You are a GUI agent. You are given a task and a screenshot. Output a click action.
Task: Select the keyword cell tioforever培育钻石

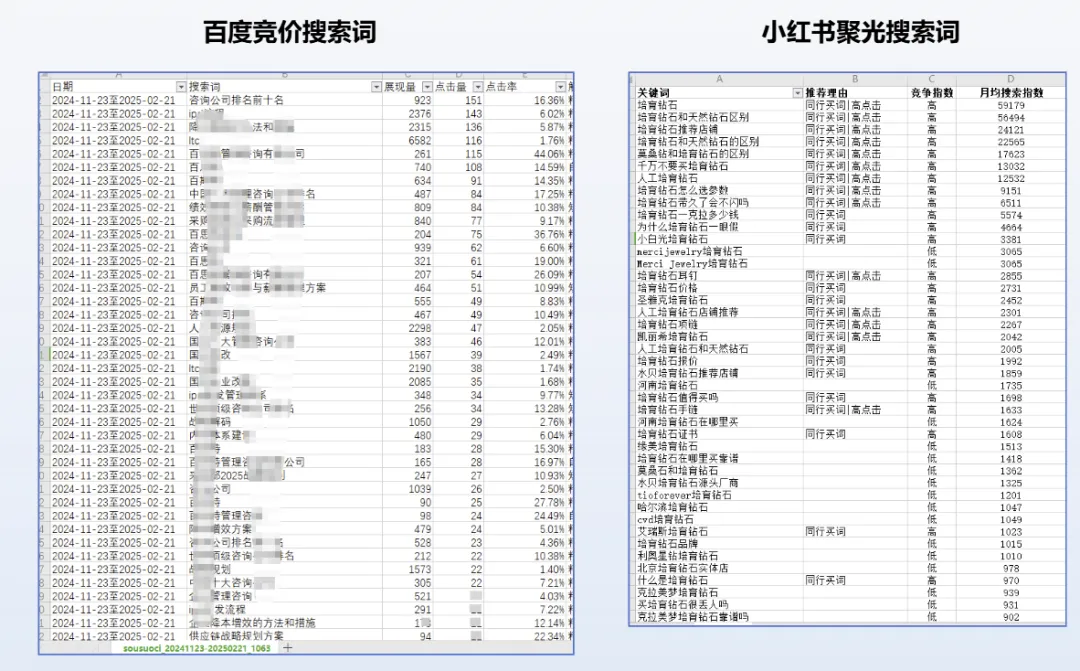tap(719, 495)
